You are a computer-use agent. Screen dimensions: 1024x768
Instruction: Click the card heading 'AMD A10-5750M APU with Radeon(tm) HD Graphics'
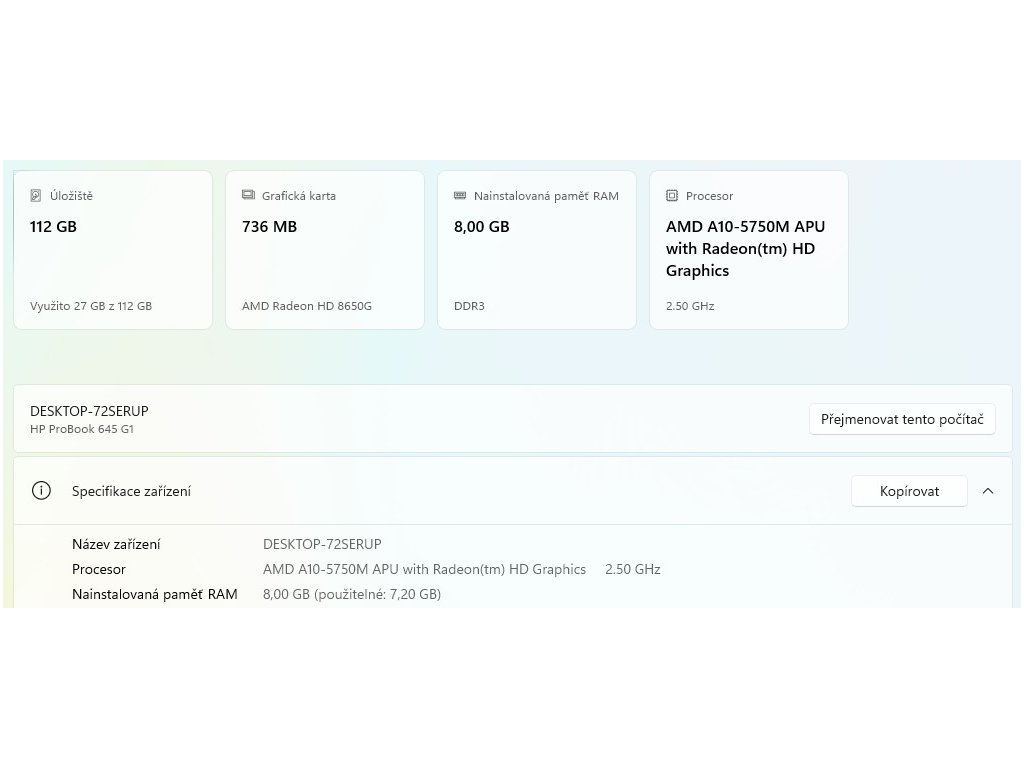pyautogui.click(x=745, y=248)
